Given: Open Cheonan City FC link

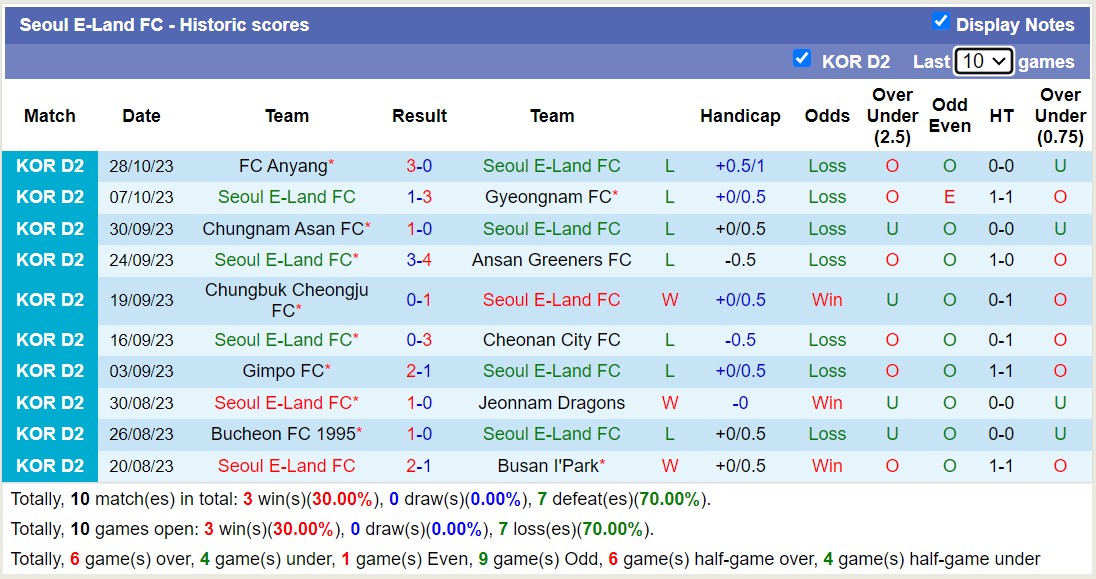Looking at the screenshot, I should 552,340.
